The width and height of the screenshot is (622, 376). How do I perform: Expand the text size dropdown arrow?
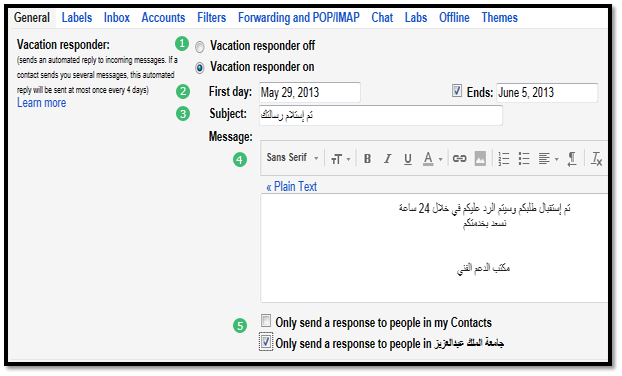348,159
